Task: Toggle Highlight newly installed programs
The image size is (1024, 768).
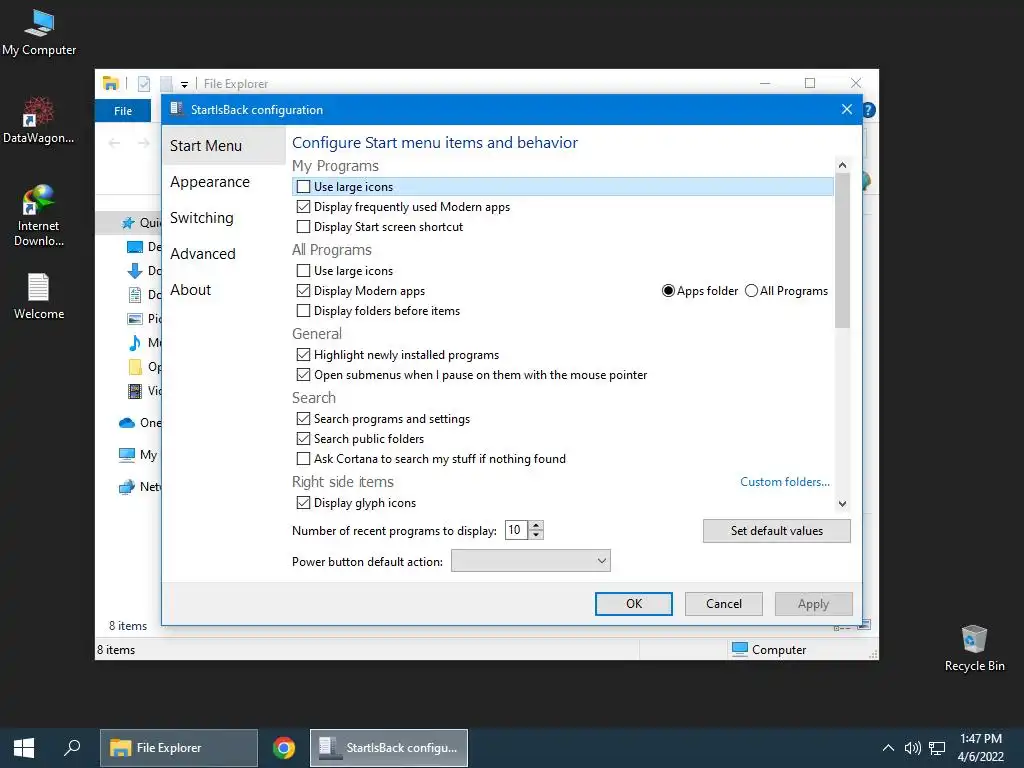Action: point(303,355)
